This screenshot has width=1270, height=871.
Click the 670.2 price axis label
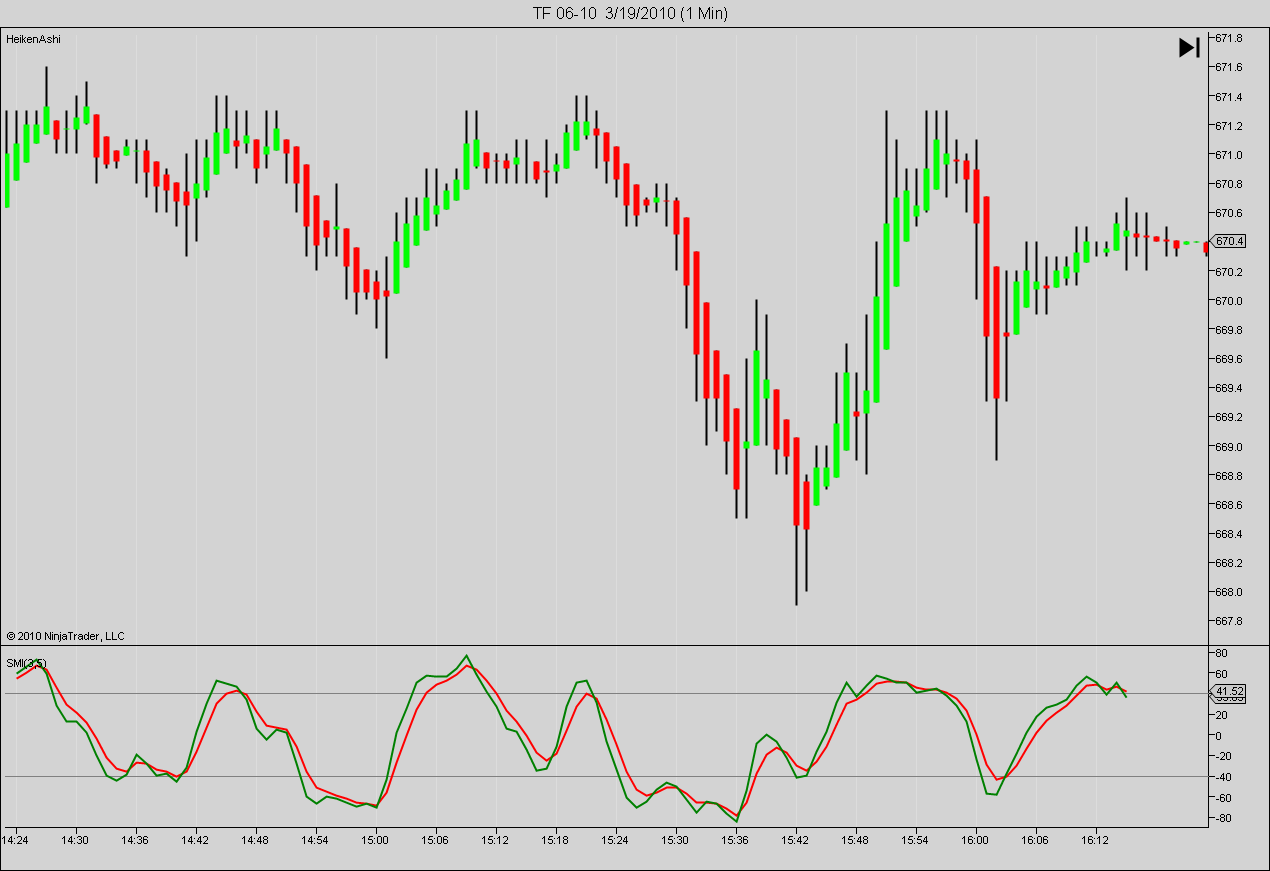click(1229, 271)
